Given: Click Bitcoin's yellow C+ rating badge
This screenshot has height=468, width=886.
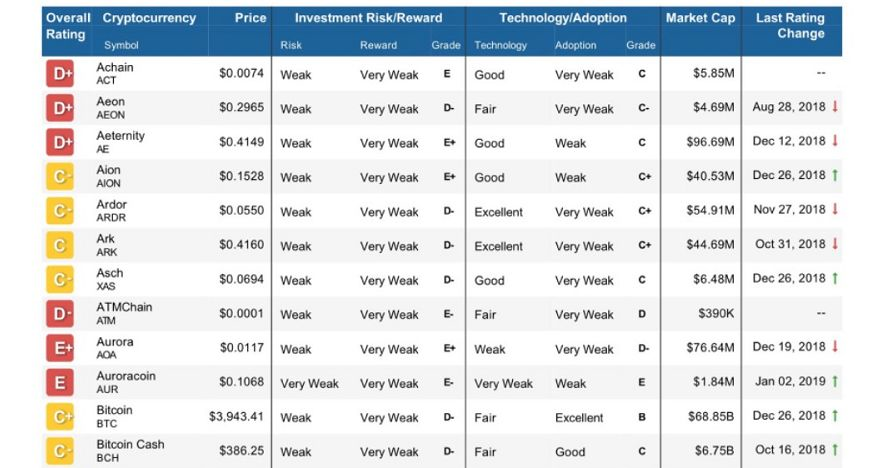Looking at the screenshot, I should 60,417.
